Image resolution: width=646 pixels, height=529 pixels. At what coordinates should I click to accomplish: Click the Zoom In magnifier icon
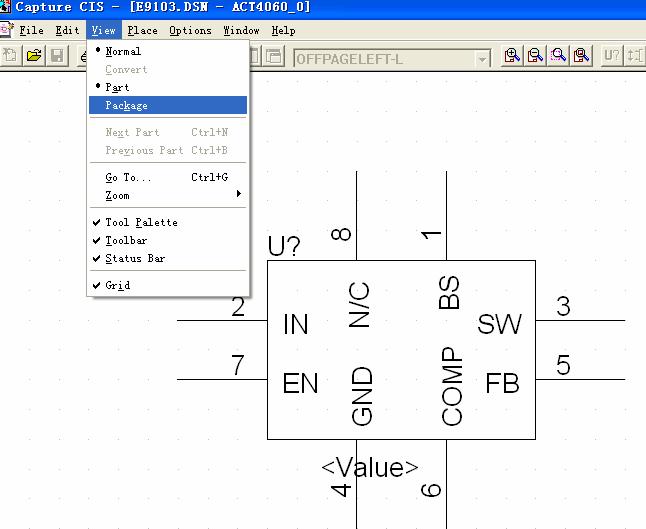512,55
